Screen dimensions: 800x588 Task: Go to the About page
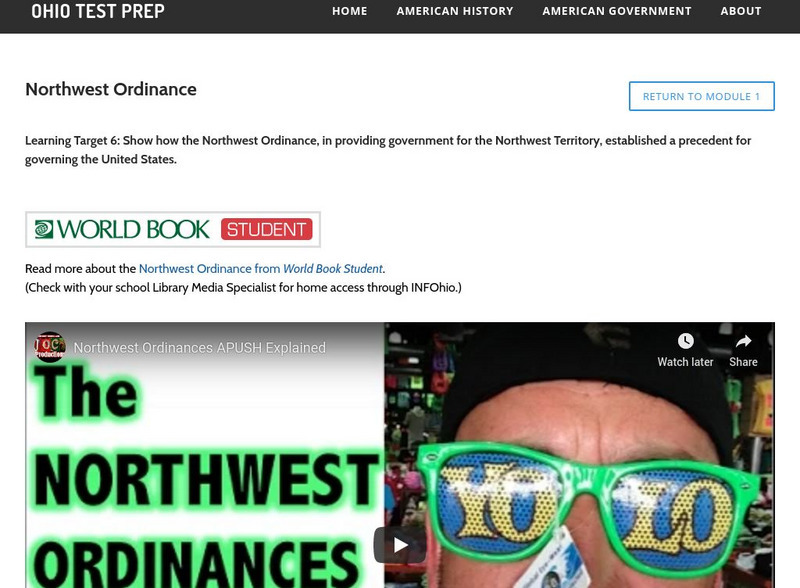(741, 11)
